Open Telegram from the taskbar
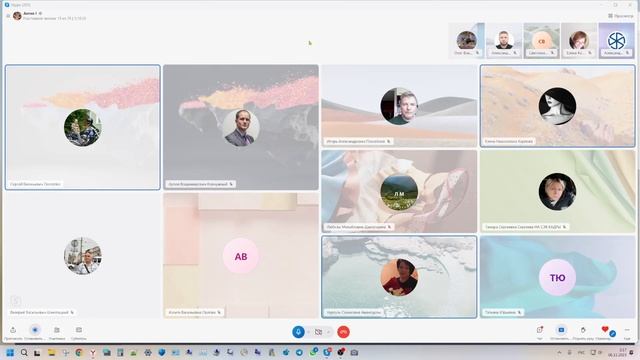The width and height of the screenshot is (640, 360). click(299, 353)
